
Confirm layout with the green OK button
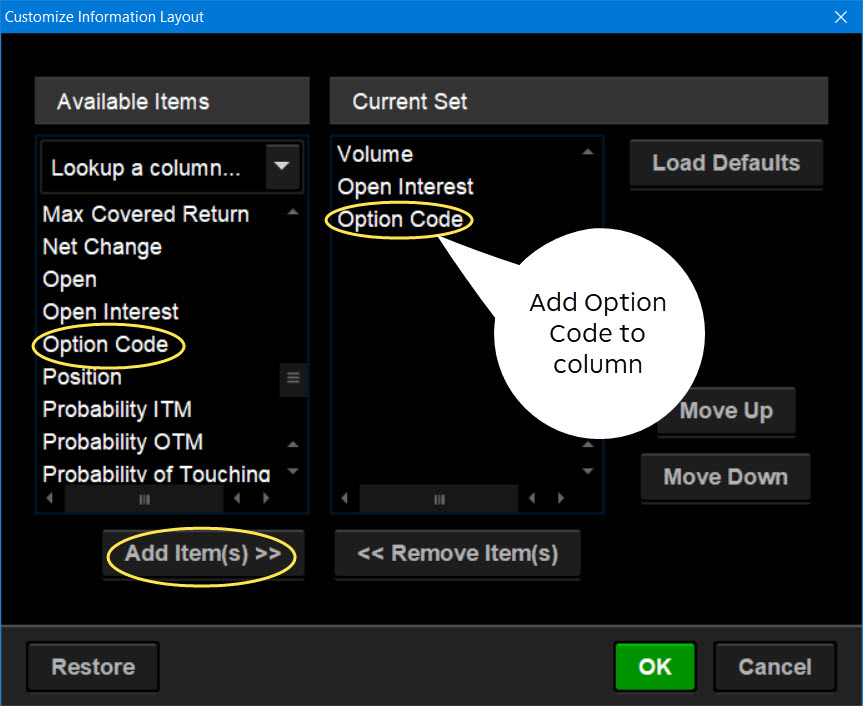655,667
